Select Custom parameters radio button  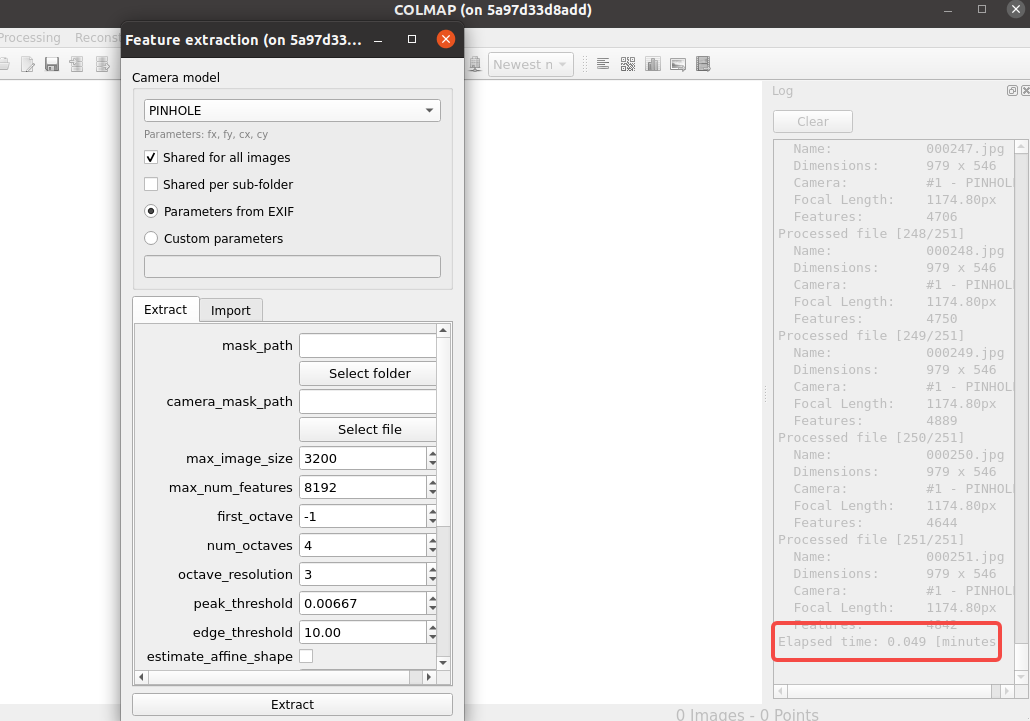(x=151, y=238)
